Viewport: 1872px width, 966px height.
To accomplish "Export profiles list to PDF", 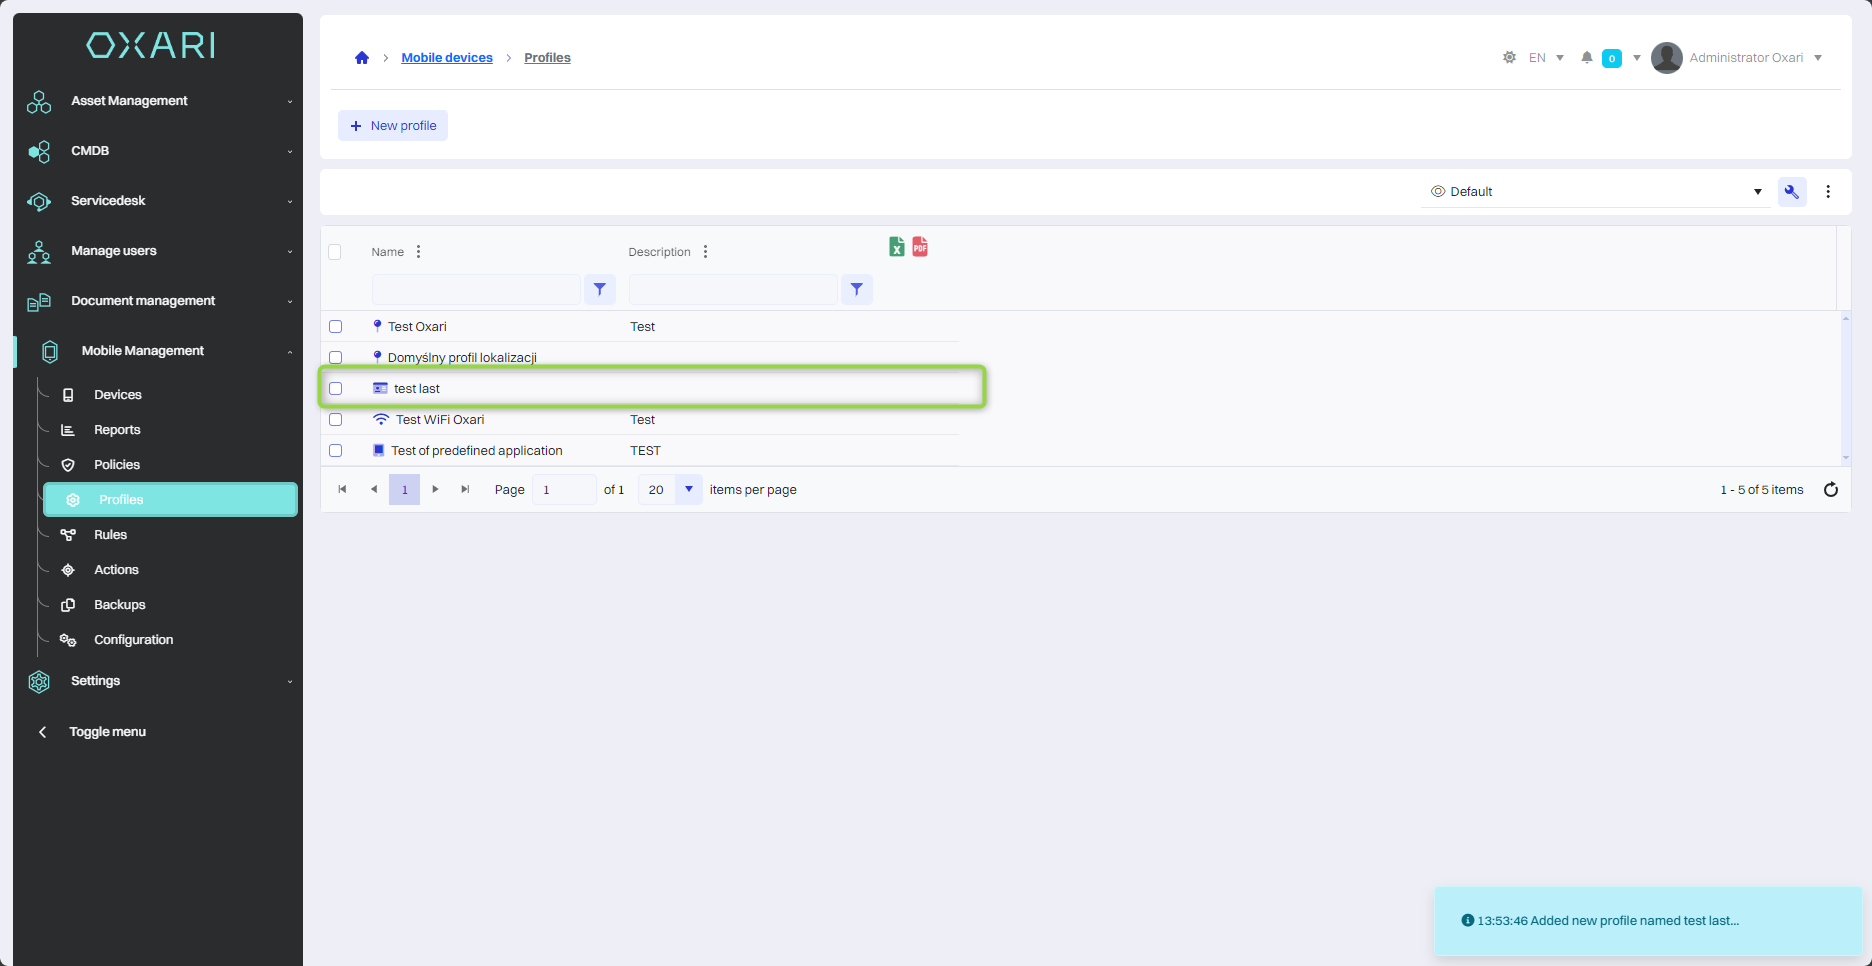I will click(x=920, y=247).
